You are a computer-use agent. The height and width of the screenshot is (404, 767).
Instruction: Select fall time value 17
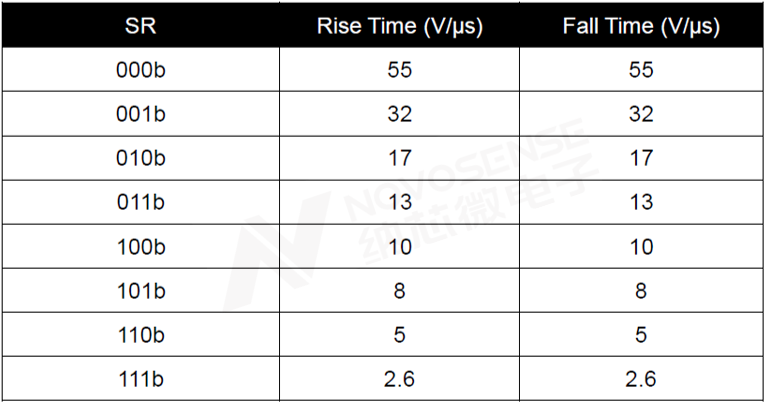coord(641,158)
